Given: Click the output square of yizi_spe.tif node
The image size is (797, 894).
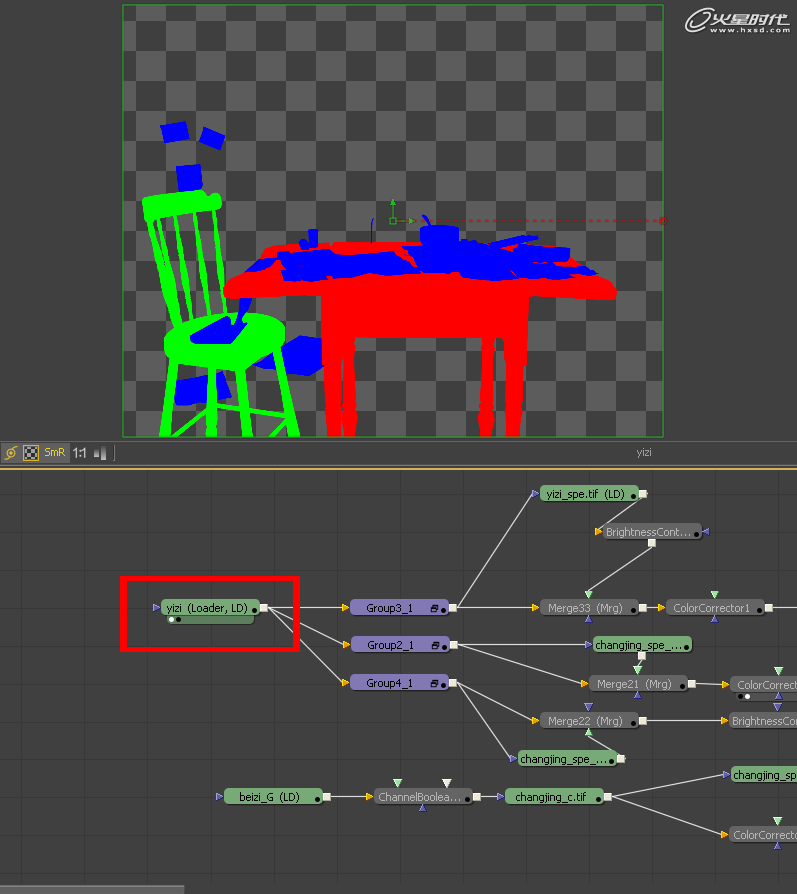Looking at the screenshot, I should 643,494.
